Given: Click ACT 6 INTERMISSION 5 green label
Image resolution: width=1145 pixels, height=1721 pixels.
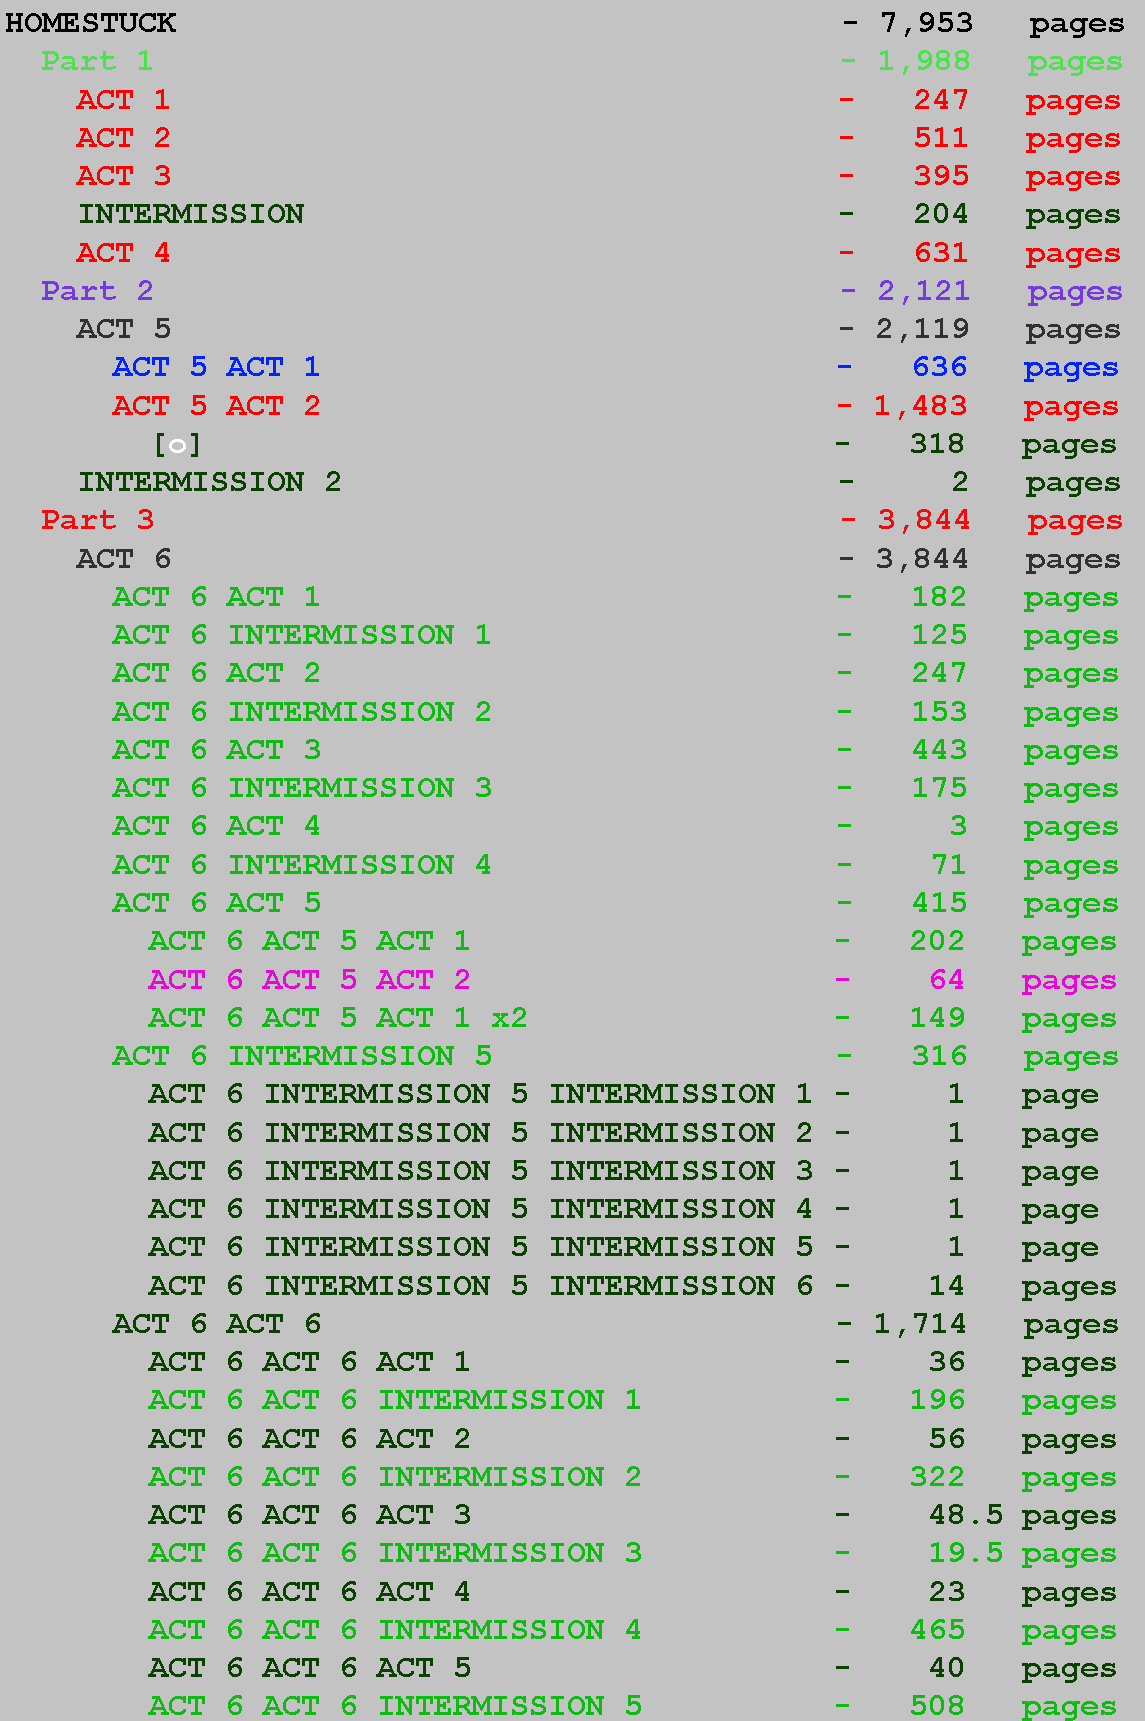Looking at the screenshot, I should click(301, 1056).
